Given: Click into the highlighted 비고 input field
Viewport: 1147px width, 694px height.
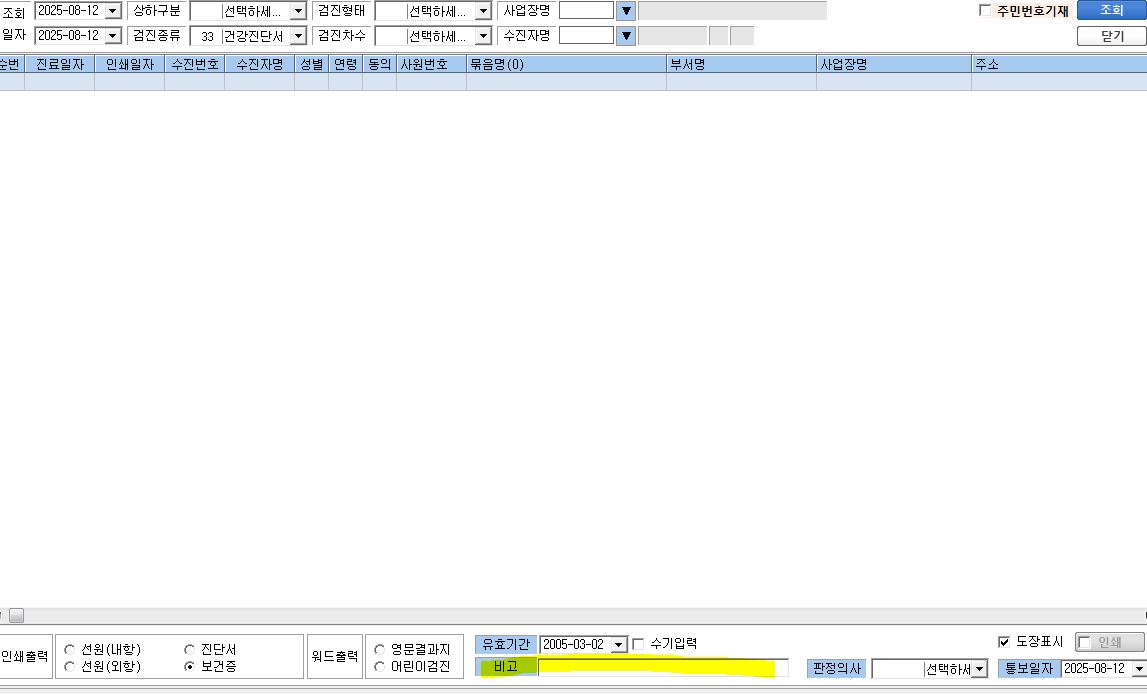Looking at the screenshot, I should (663, 667).
